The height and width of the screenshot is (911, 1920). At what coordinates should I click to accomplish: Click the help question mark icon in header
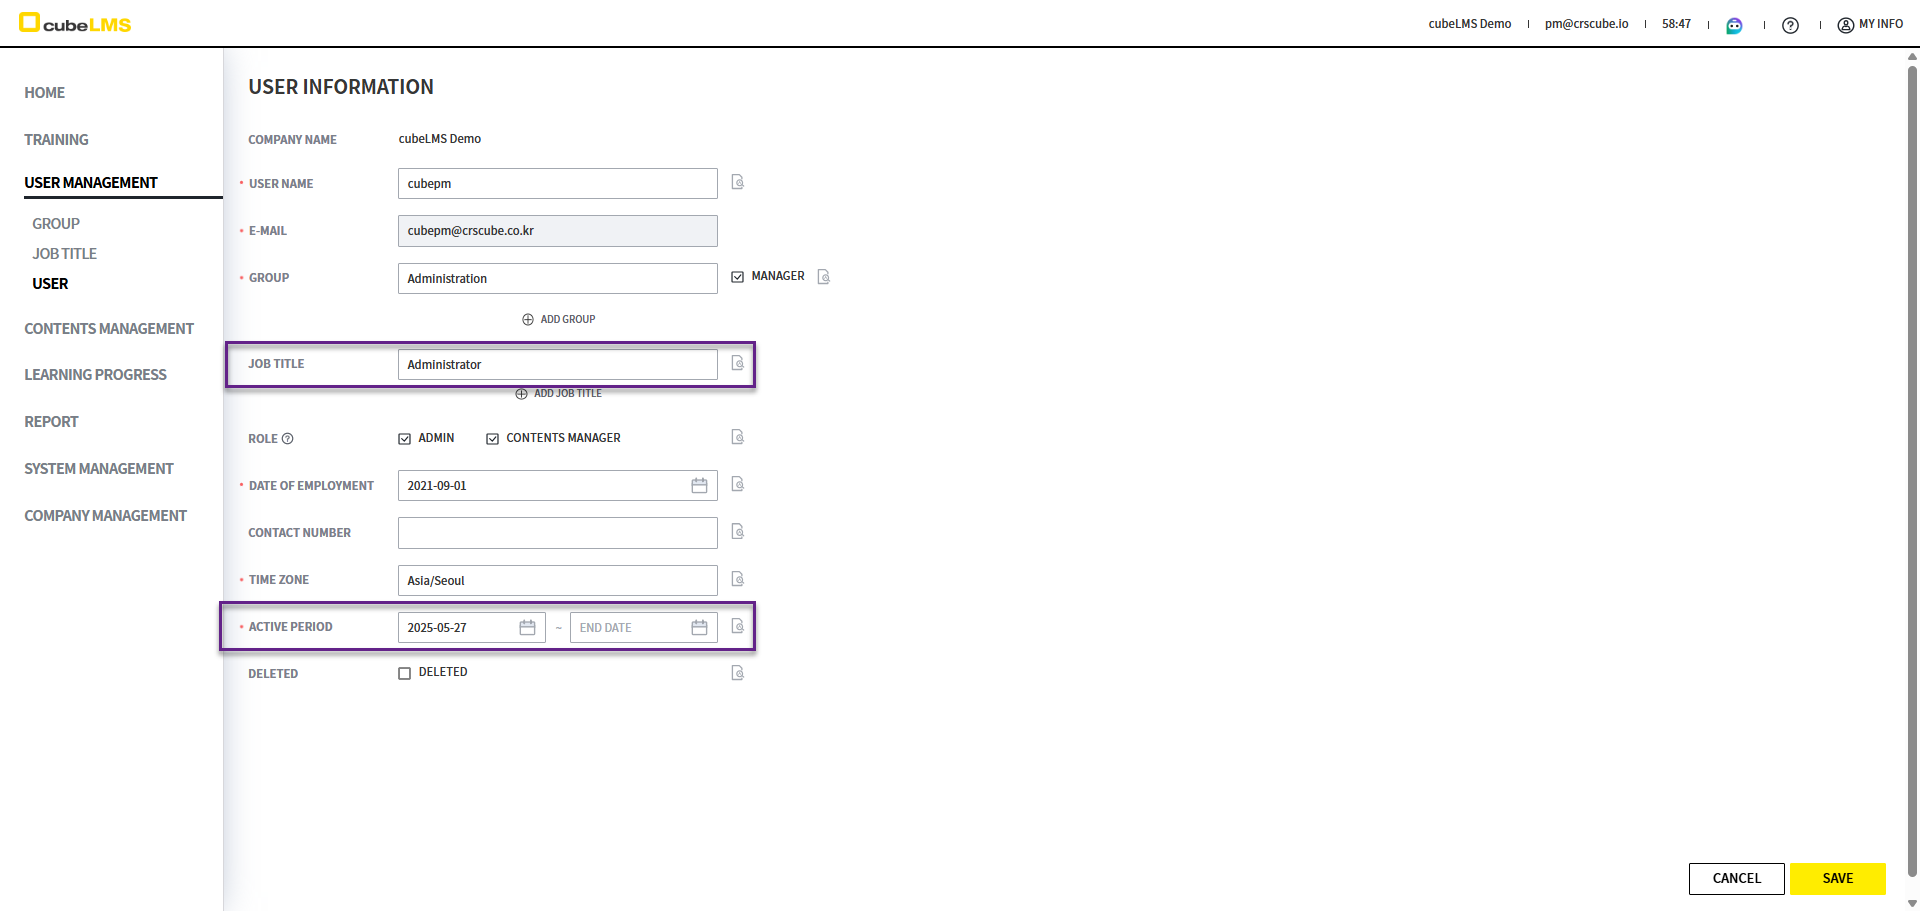click(1790, 25)
